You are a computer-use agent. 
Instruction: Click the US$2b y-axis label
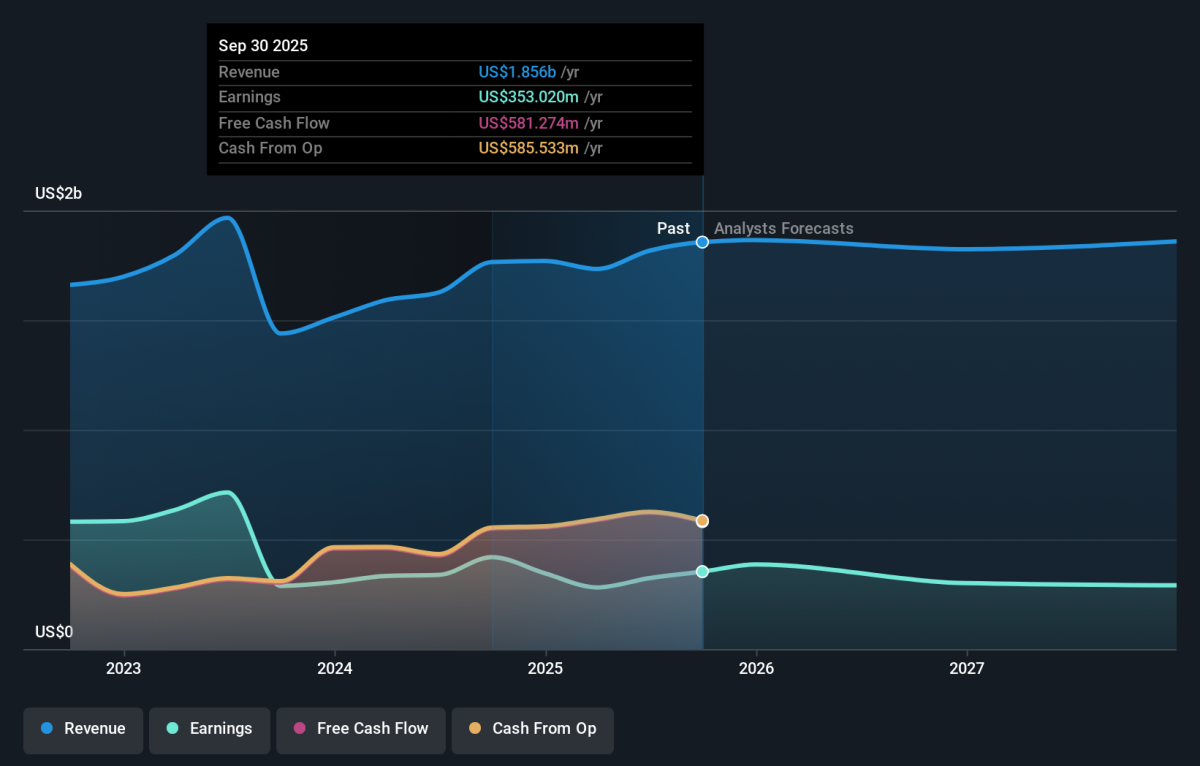pos(58,193)
